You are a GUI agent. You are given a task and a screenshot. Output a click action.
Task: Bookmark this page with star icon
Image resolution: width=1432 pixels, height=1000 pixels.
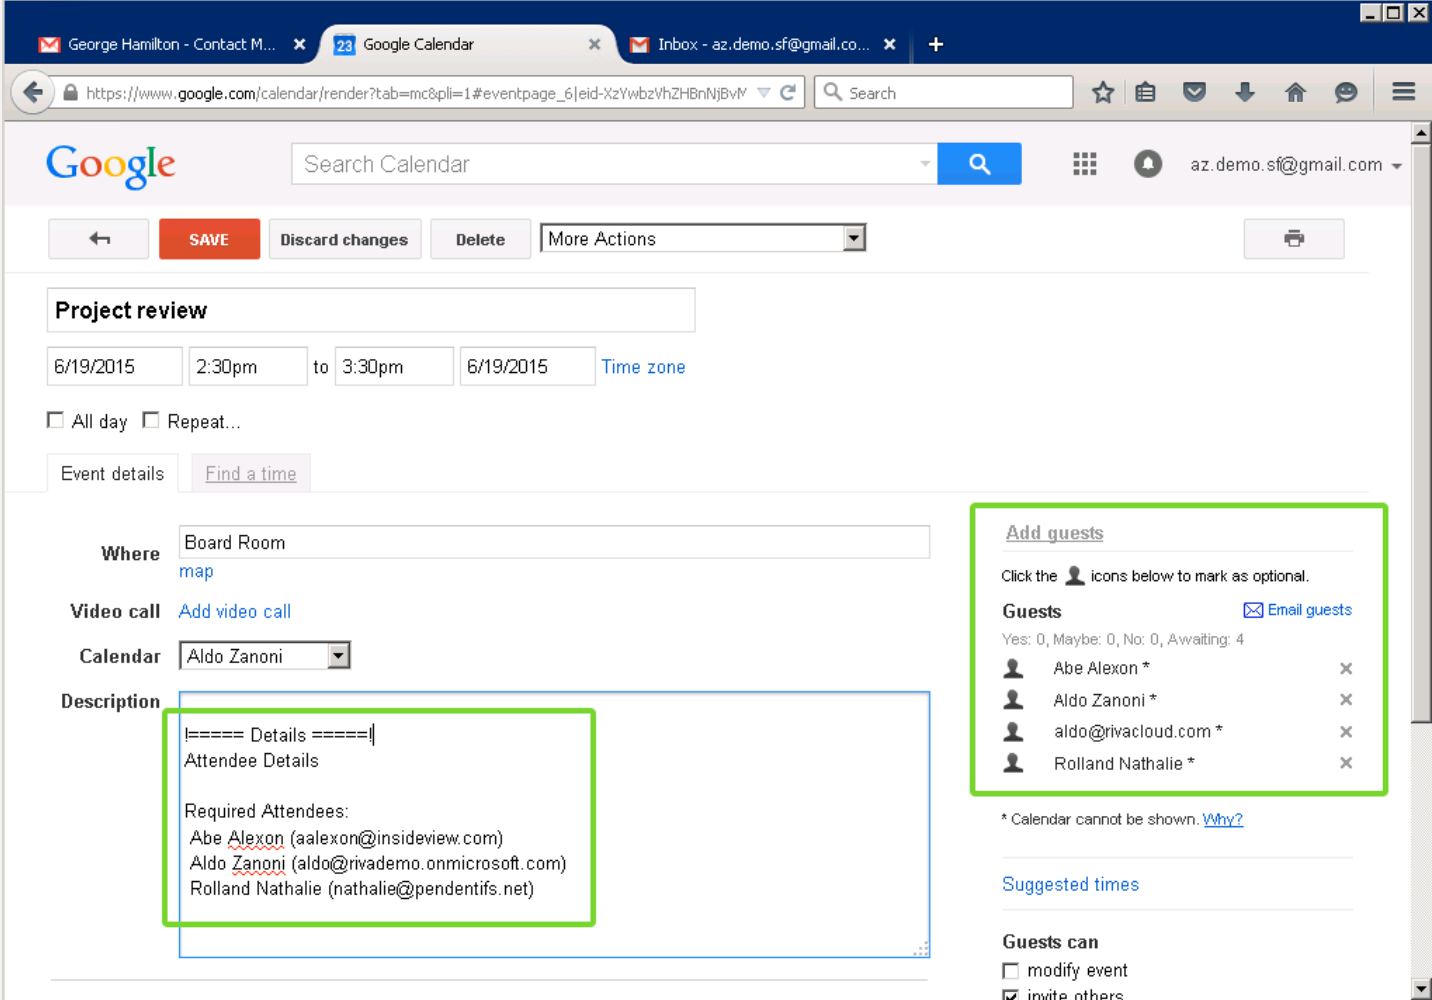point(1103,93)
